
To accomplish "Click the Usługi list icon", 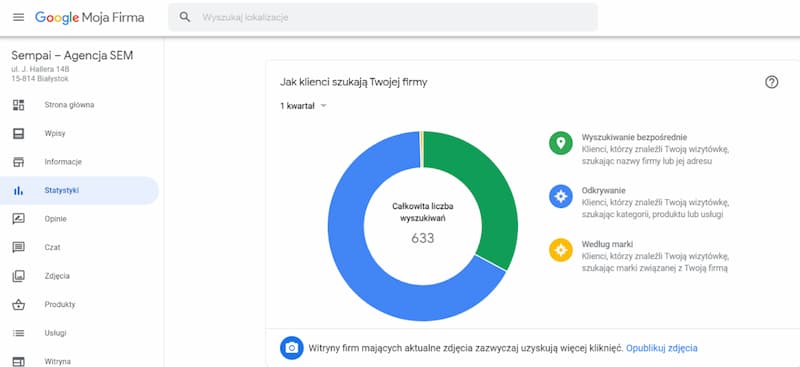I will pos(18,333).
